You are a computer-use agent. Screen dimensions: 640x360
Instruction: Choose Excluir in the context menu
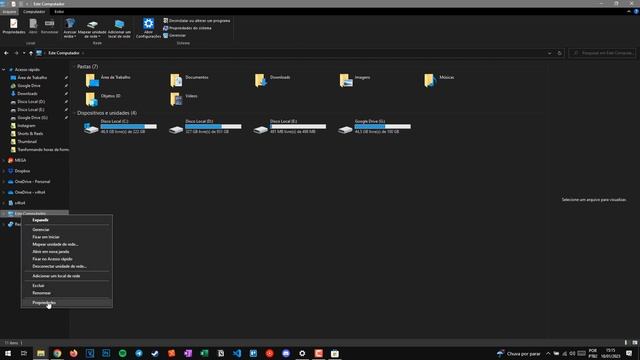tap(67, 286)
